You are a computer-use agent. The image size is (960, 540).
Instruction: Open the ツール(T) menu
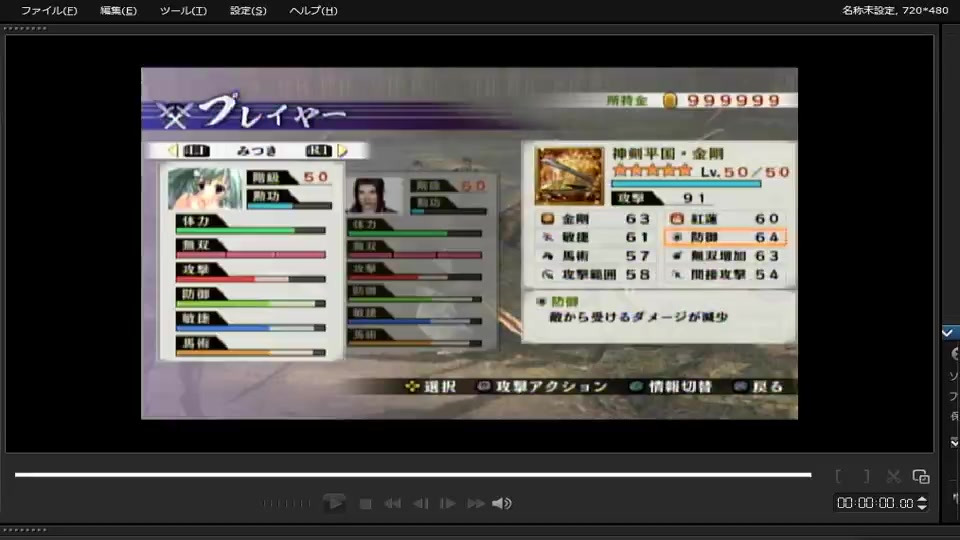[183, 10]
